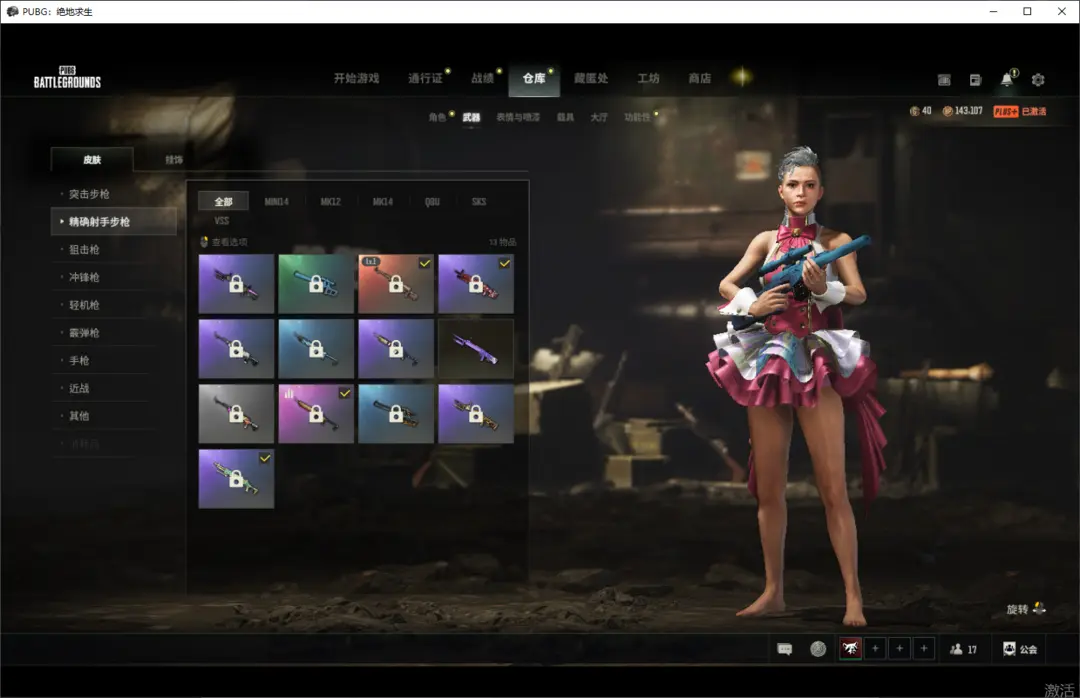This screenshot has width=1080, height=698.
Task: Click the grey round medal icon beside chat
Action: click(x=818, y=649)
